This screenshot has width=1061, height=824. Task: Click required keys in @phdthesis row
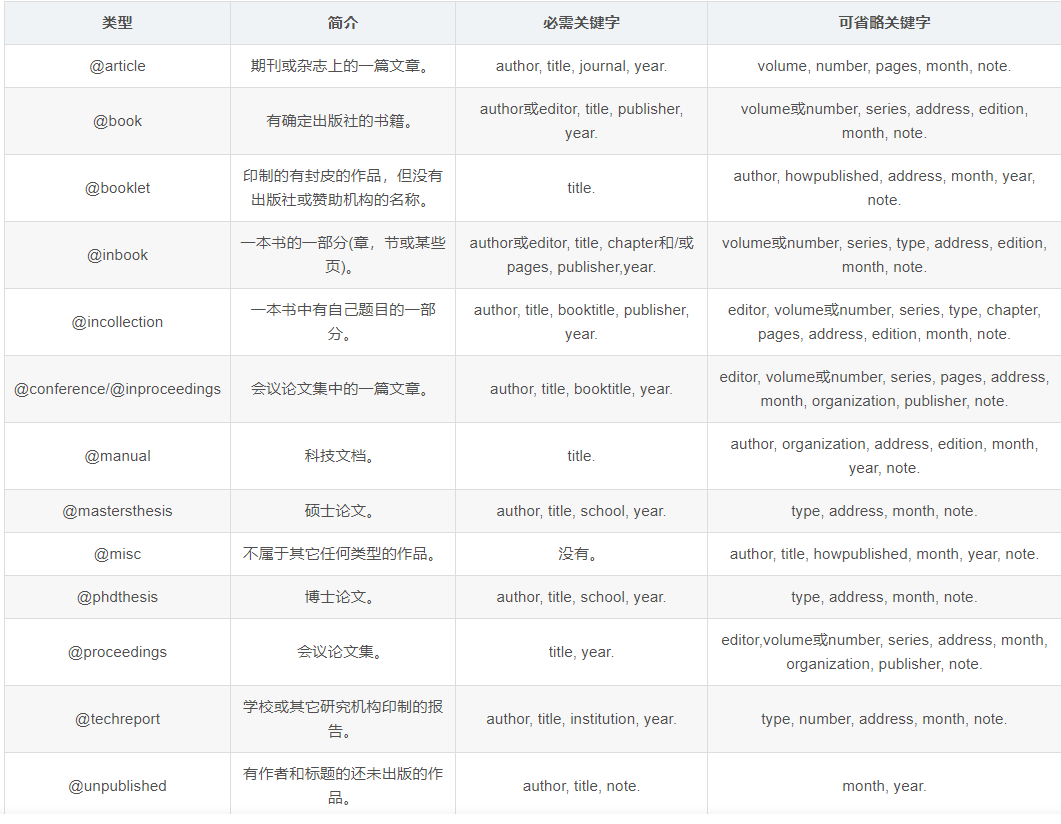tap(581, 597)
